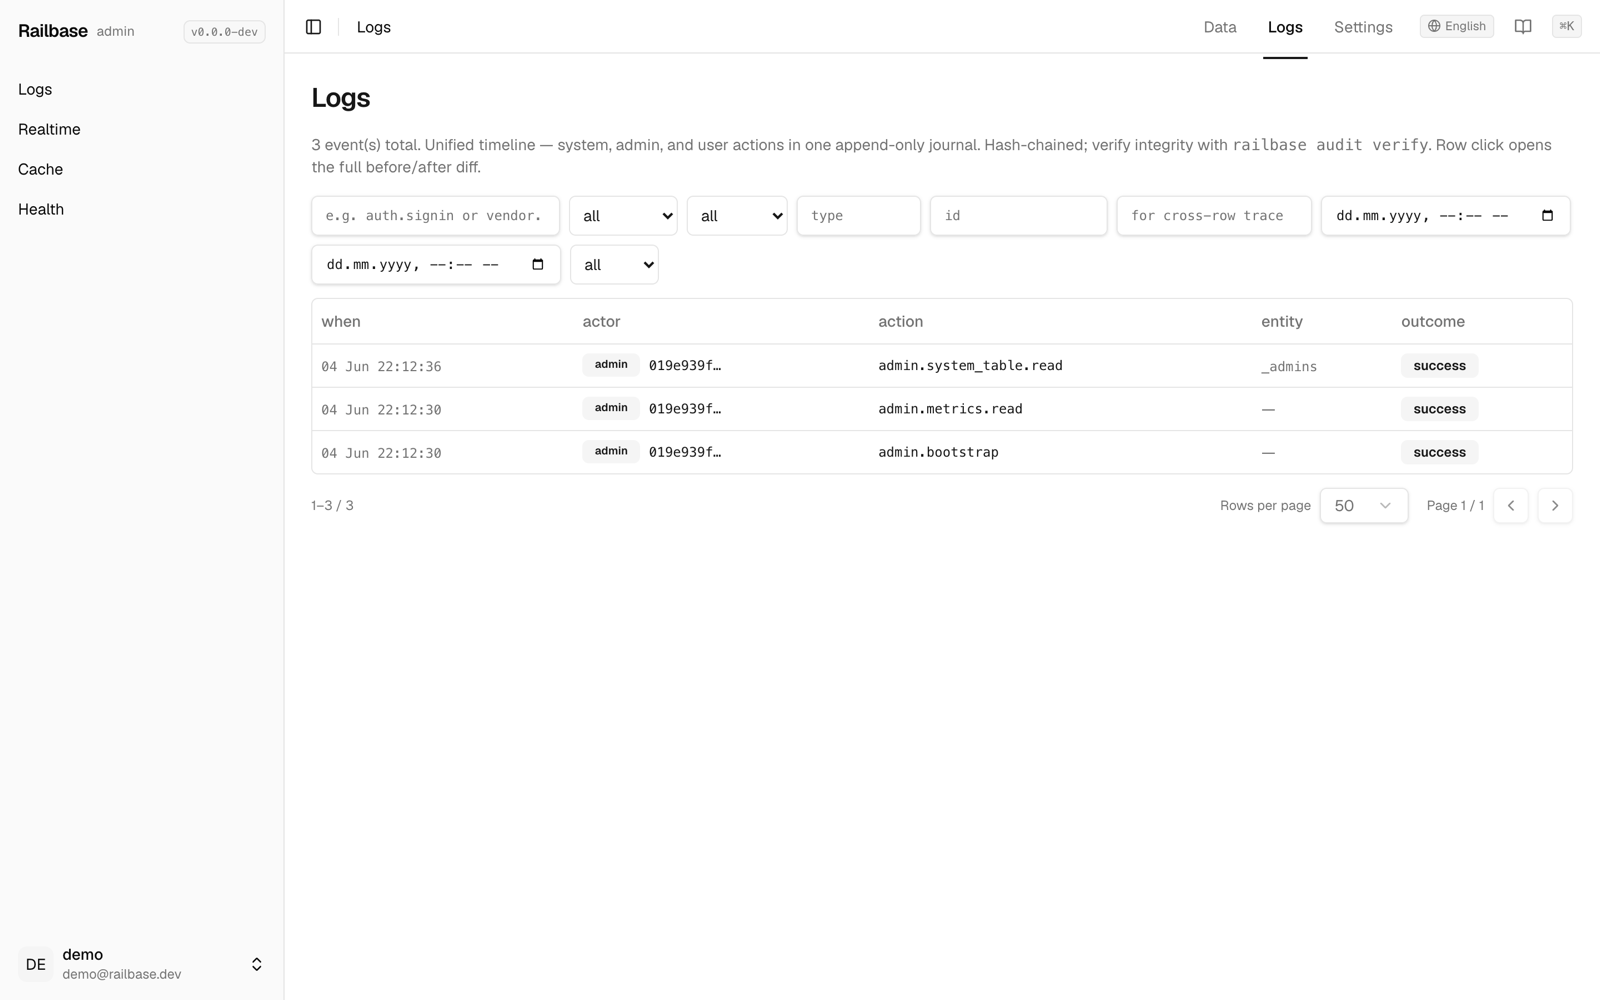Open the 'all' dropdown below the date filters
Screen dimensions: 1600x1000
click(x=614, y=265)
